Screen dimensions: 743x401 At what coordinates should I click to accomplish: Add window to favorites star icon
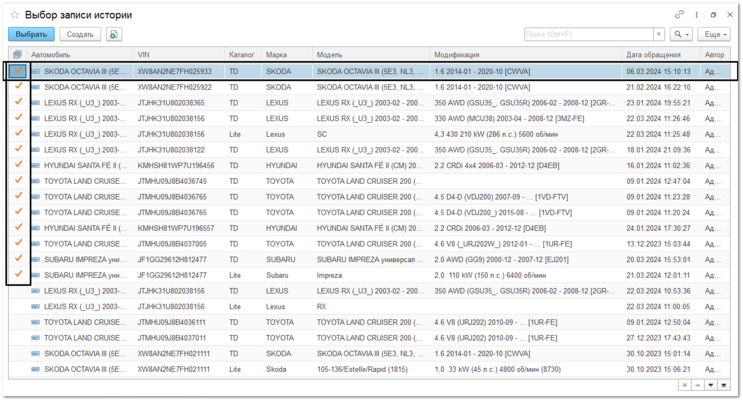[15, 15]
